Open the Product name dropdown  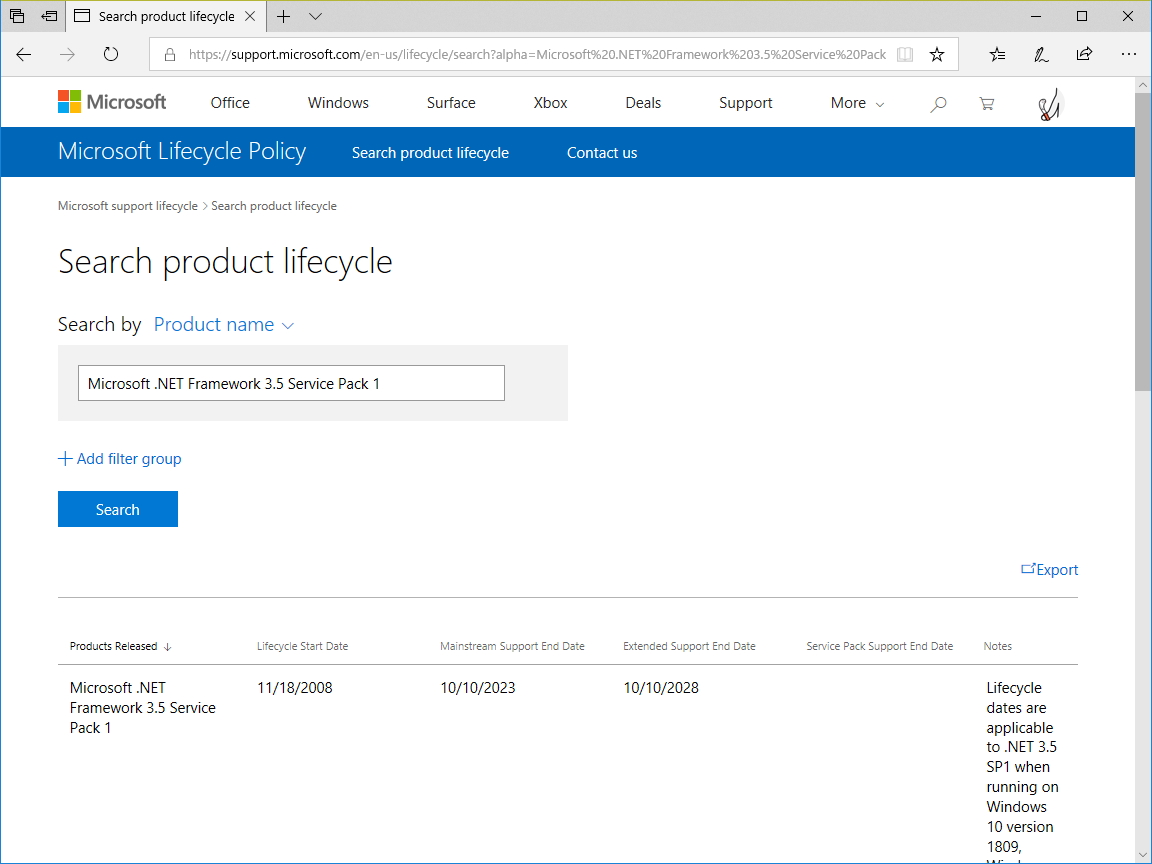pyautogui.click(x=222, y=325)
